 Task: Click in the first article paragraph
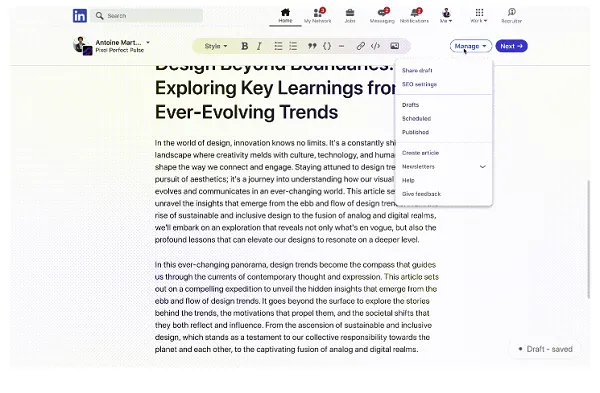295,191
